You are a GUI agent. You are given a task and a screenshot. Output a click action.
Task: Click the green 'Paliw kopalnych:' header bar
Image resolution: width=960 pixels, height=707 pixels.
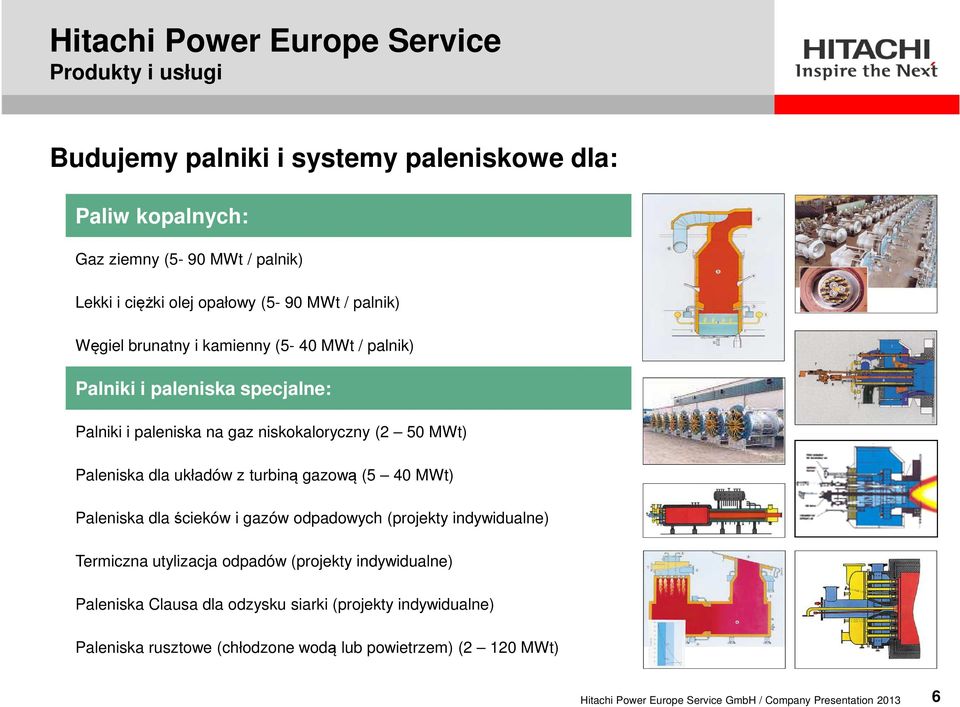pyautogui.click(x=348, y=215)
